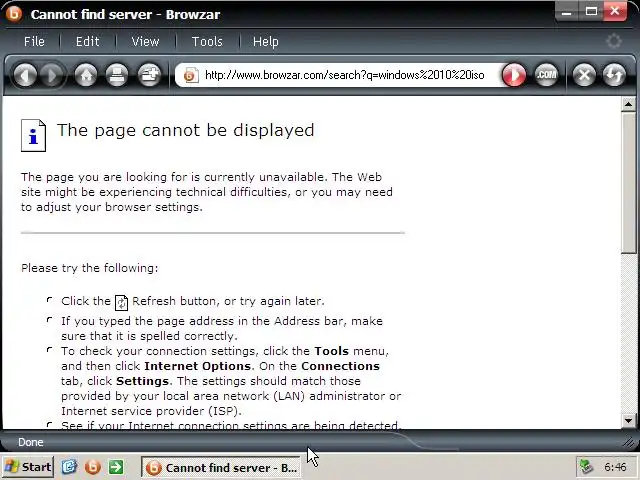Click the .COM autocomplete button
This screenshot has width=640, height=480.
[x=546, y=75]
